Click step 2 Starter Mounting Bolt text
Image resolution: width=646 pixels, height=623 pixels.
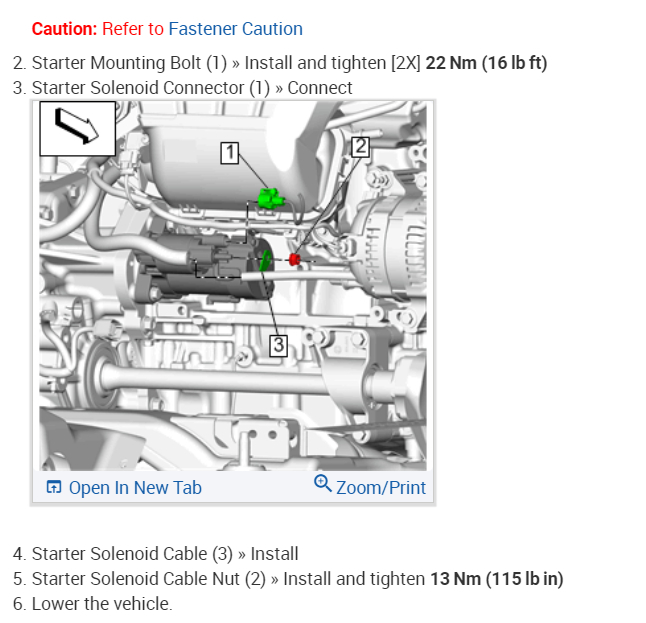tap(280, 63)
